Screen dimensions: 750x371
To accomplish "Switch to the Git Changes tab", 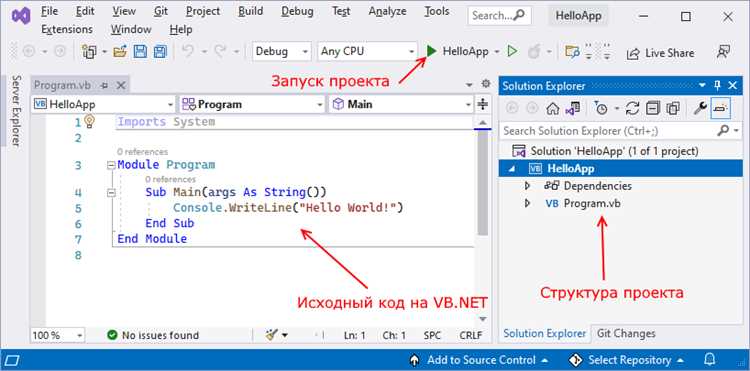I will (626, 333).
